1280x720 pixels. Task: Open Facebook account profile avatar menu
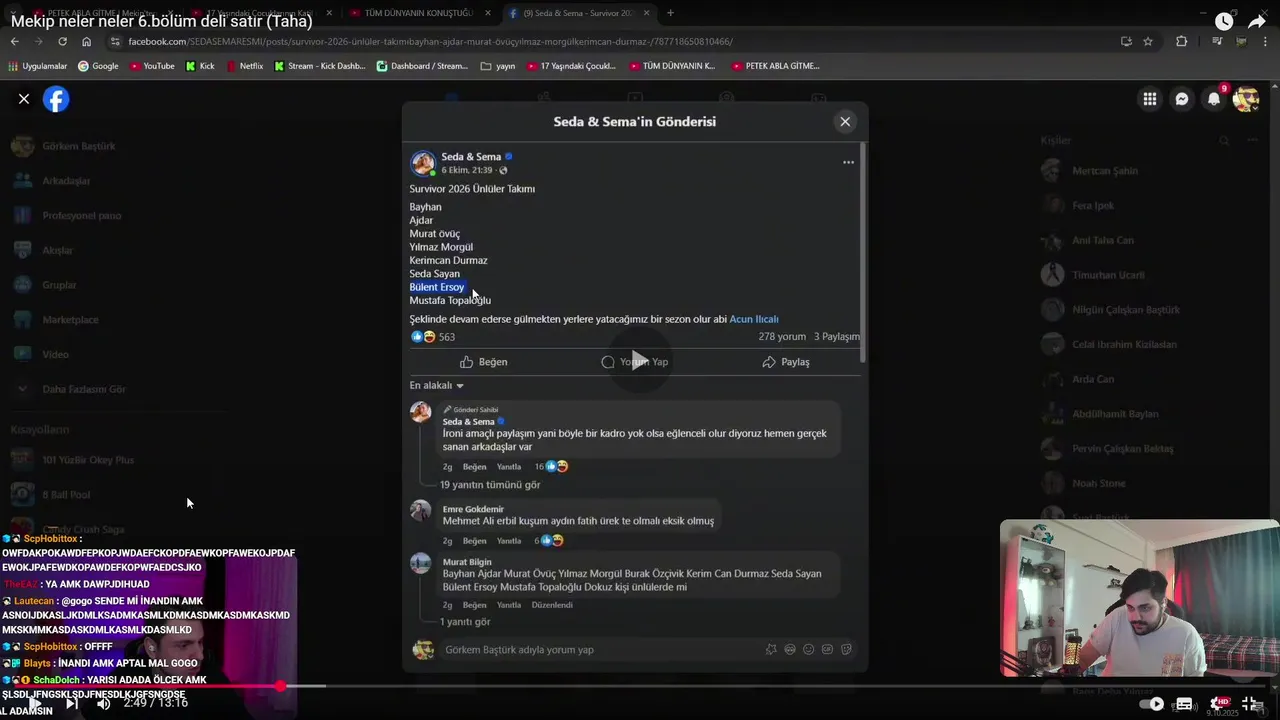point(1246,99)
